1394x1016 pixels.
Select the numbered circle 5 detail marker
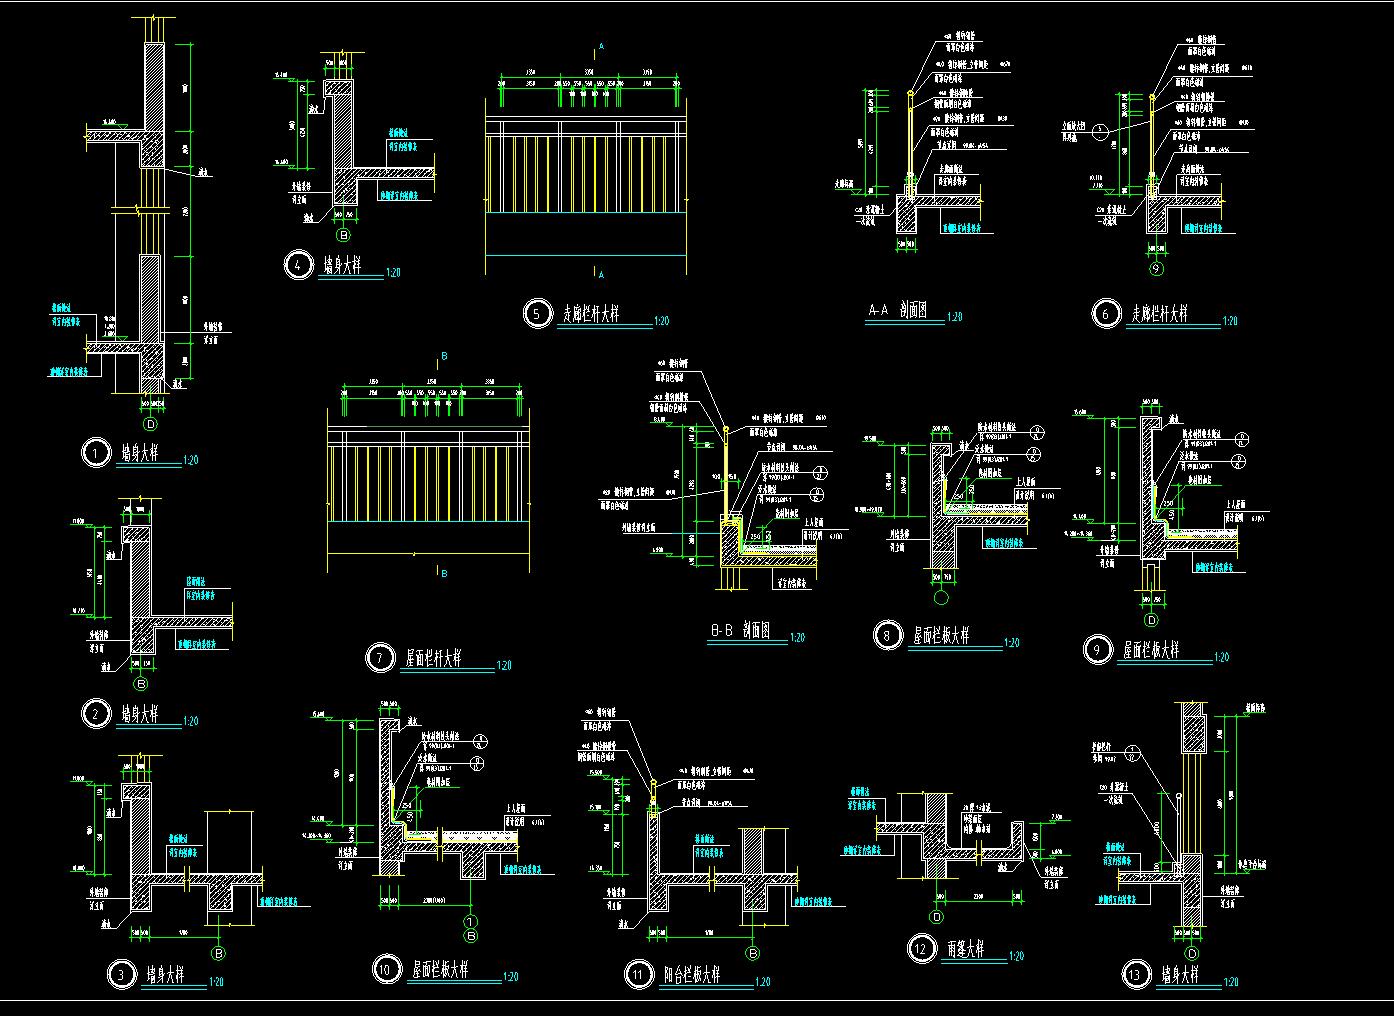tap(537, 314)
